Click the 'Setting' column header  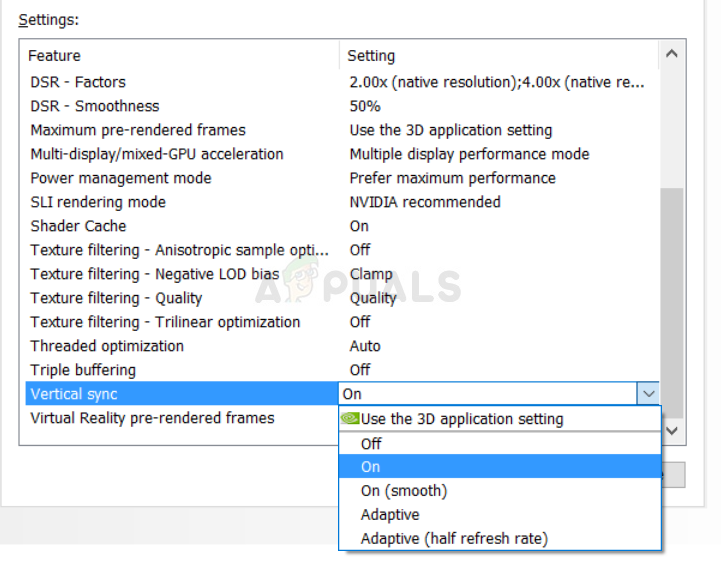click(371, 56)
